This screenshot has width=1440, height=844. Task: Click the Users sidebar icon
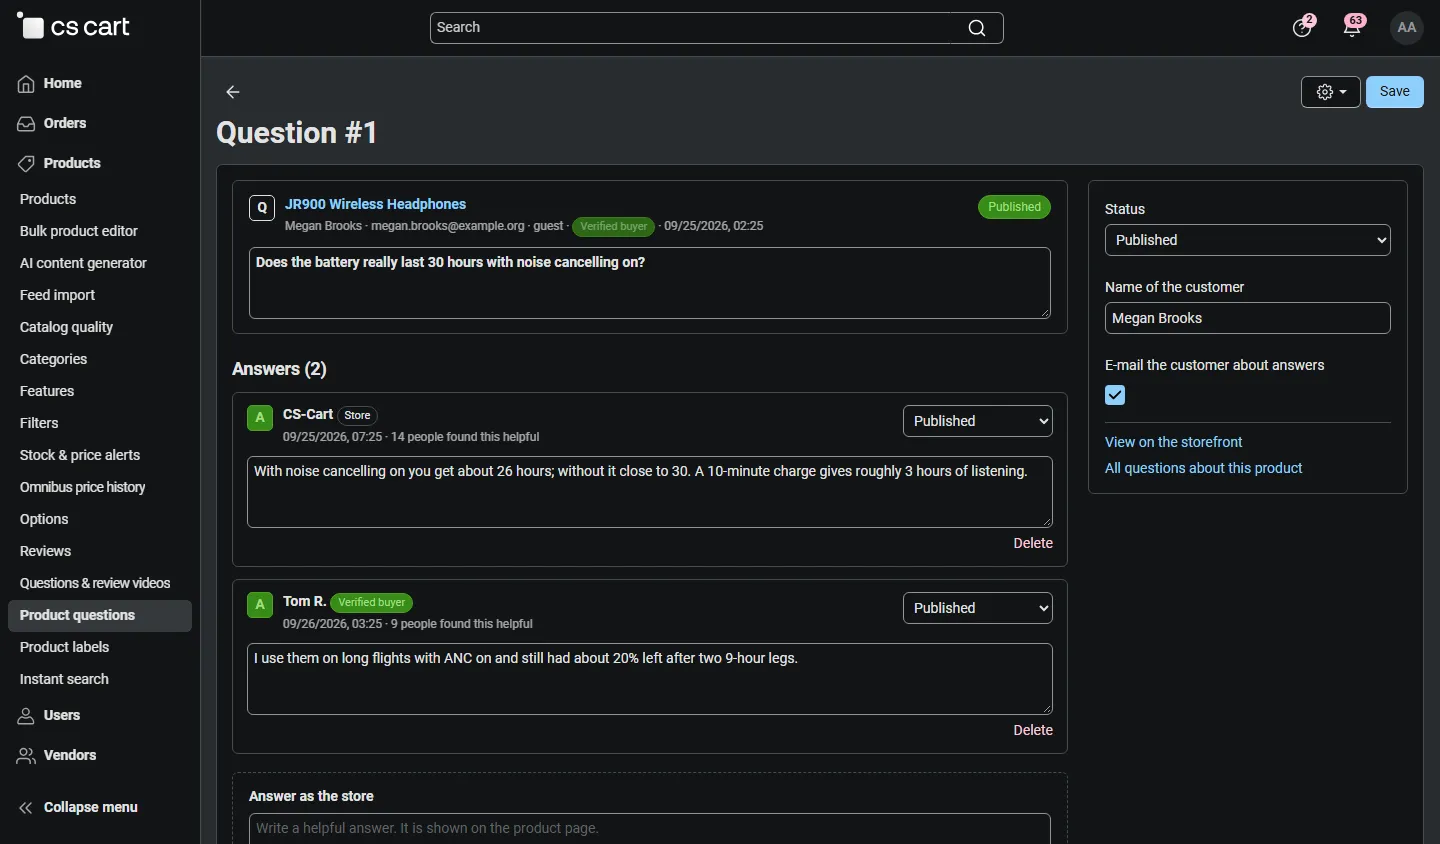point(27,716)
